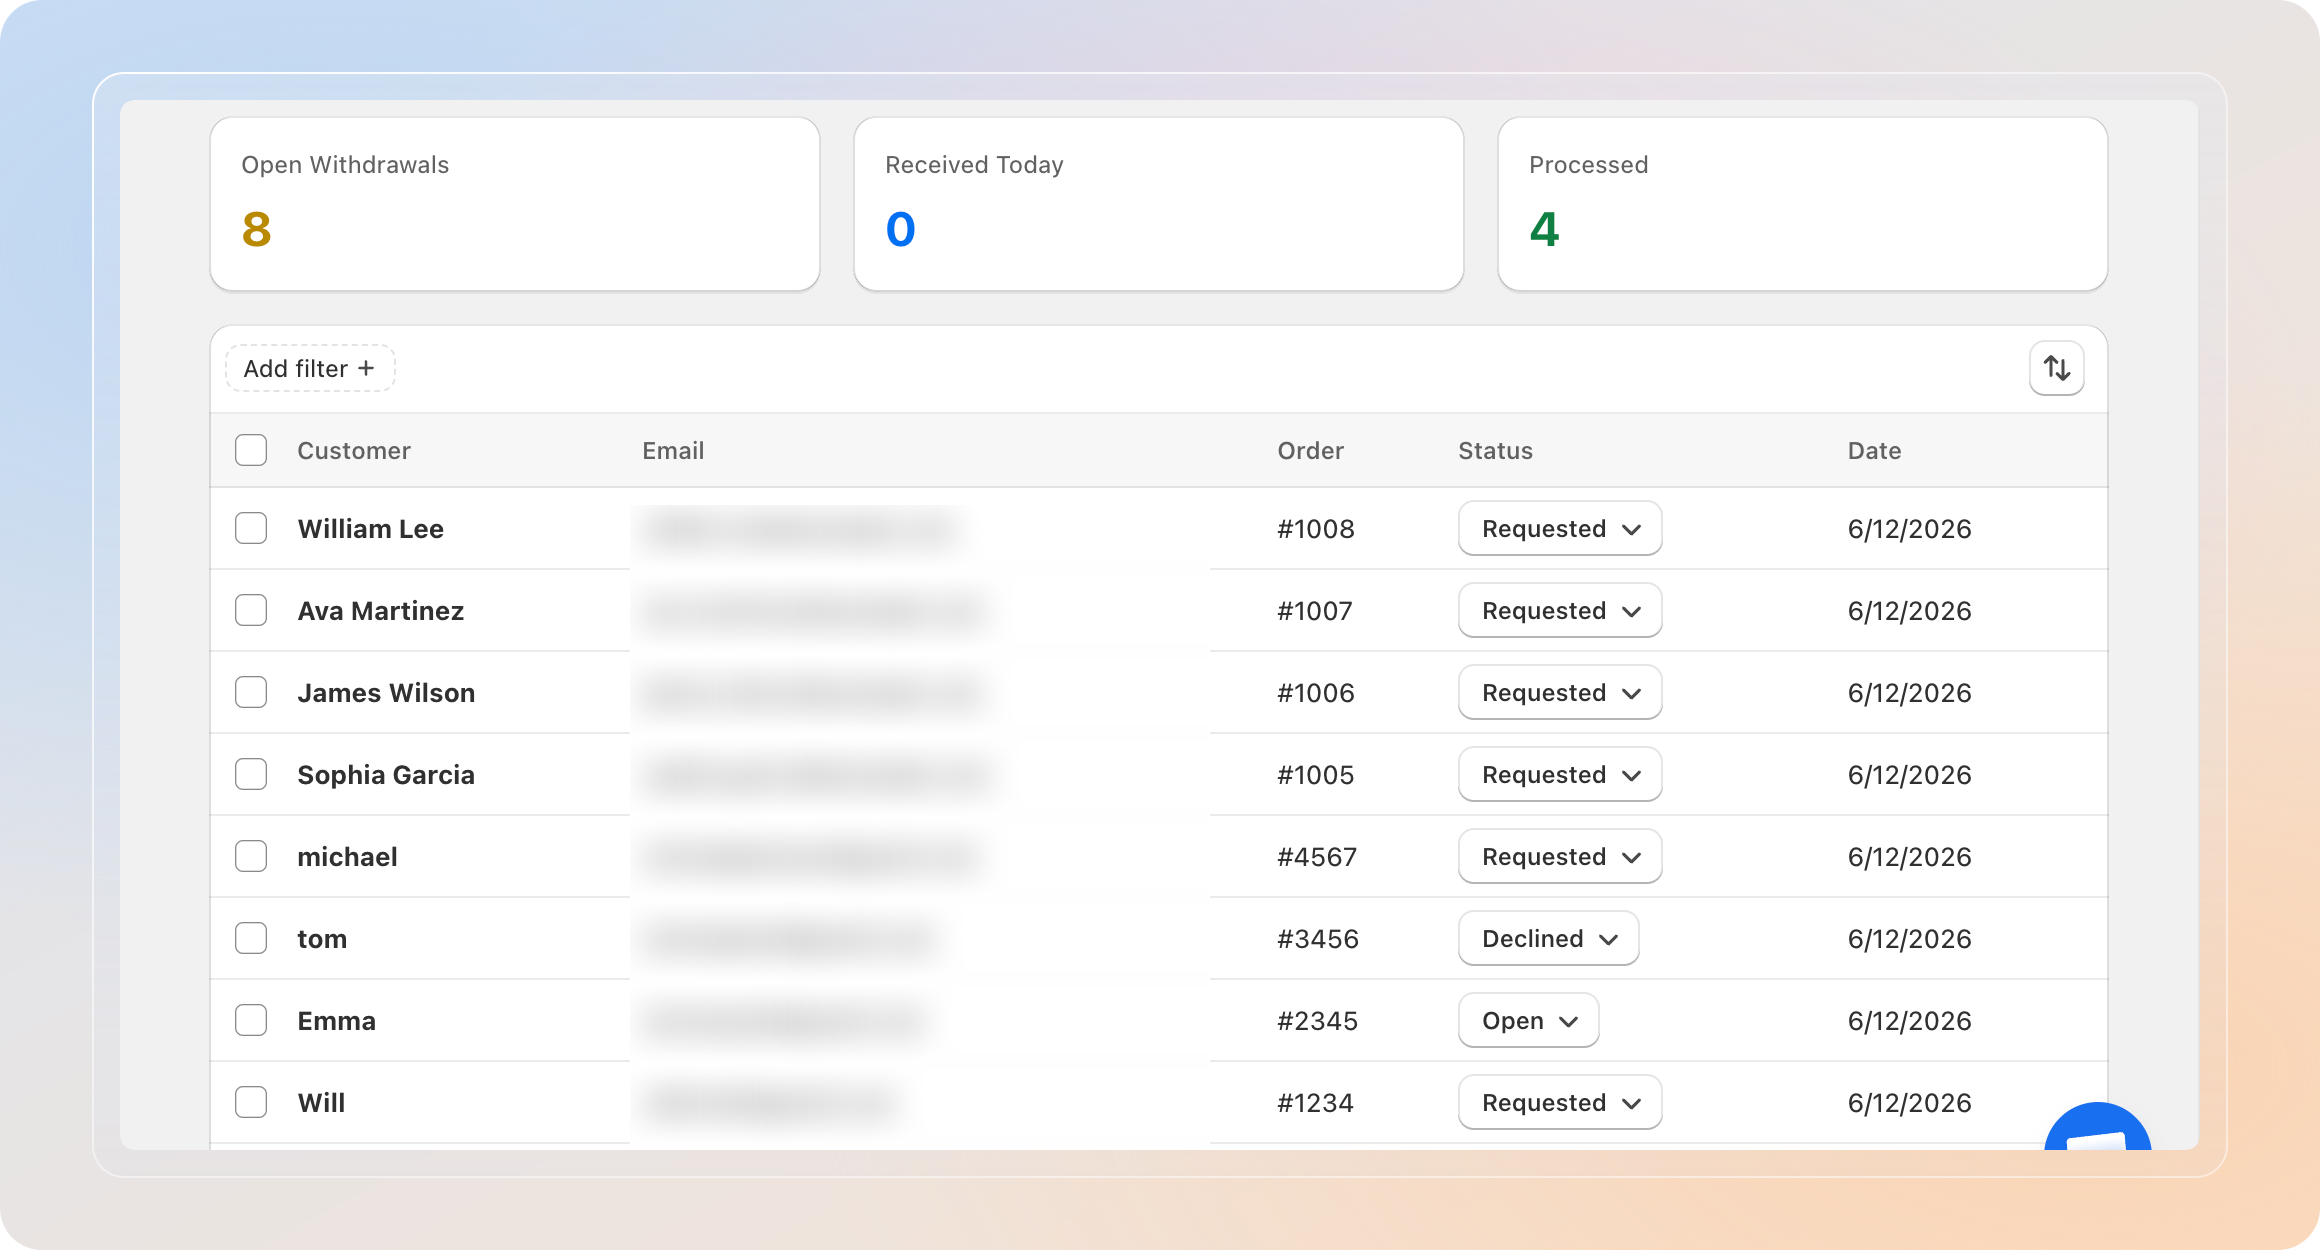Expand the Open status dropdown for Emma
This screenshot has width=2320, height=1250.
[1528, 1021]
